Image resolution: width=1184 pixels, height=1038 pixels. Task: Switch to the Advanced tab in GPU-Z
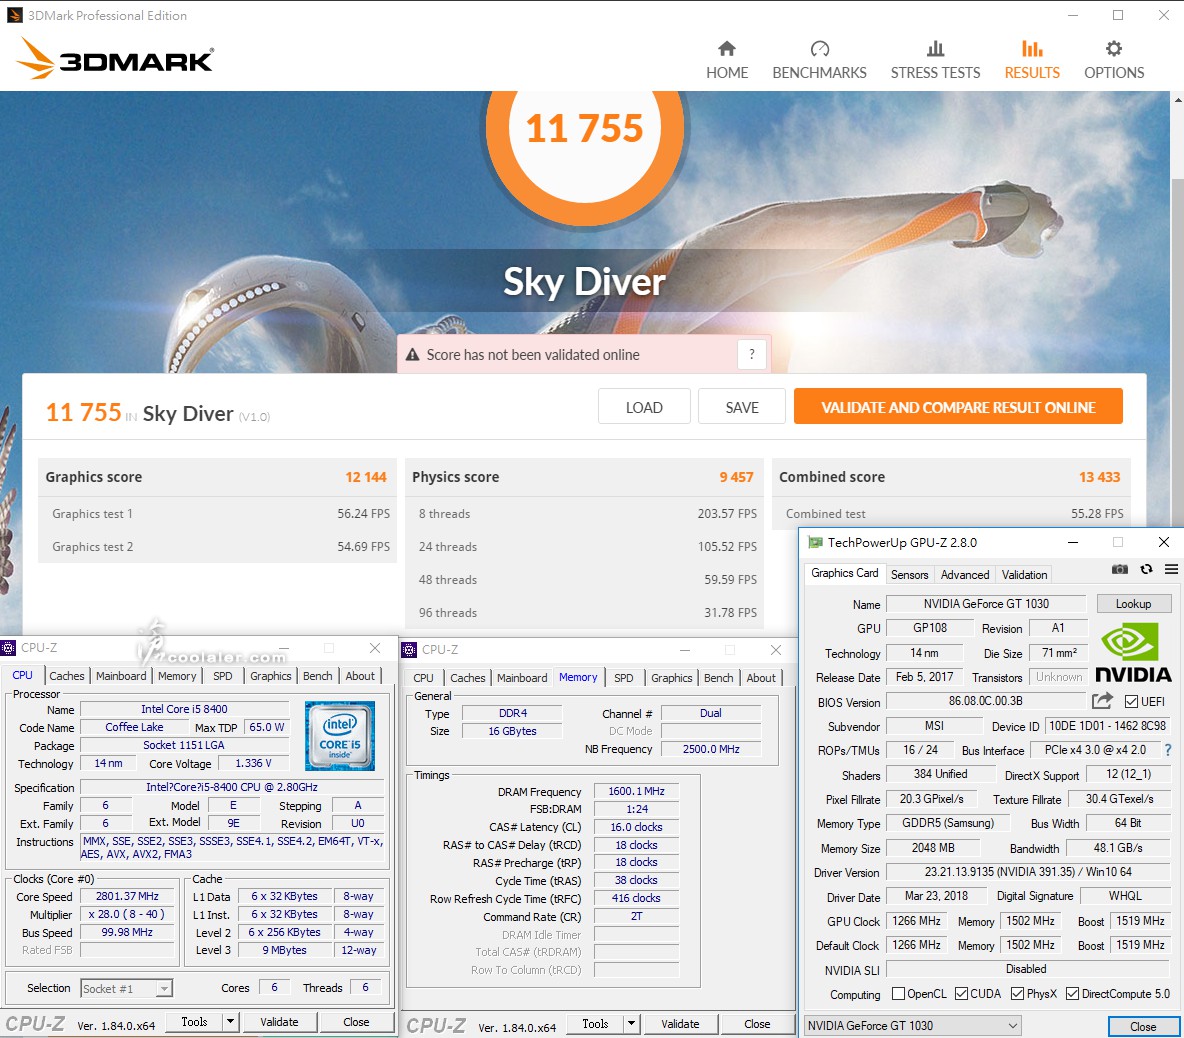964,574
